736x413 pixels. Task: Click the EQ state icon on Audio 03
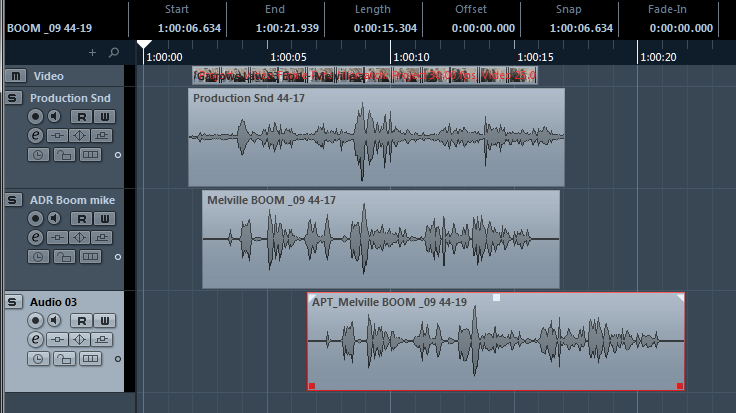click(x=81, y=339)
